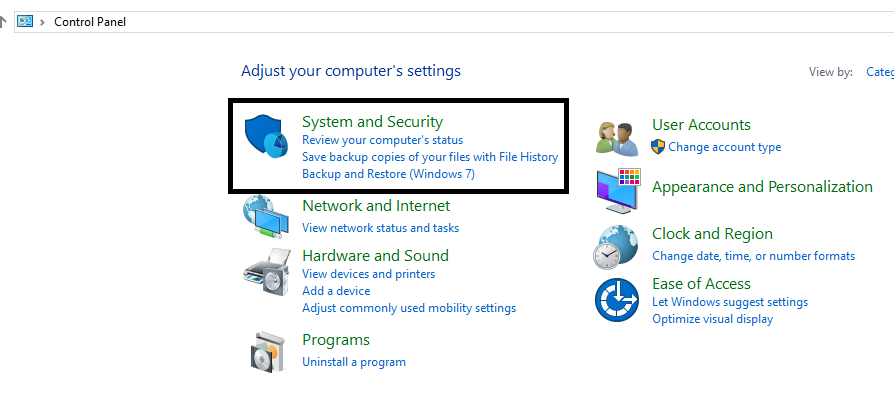Click the Network and Internet globe icon
Viewport: 894px width, 395px height.
pos(266,216)
